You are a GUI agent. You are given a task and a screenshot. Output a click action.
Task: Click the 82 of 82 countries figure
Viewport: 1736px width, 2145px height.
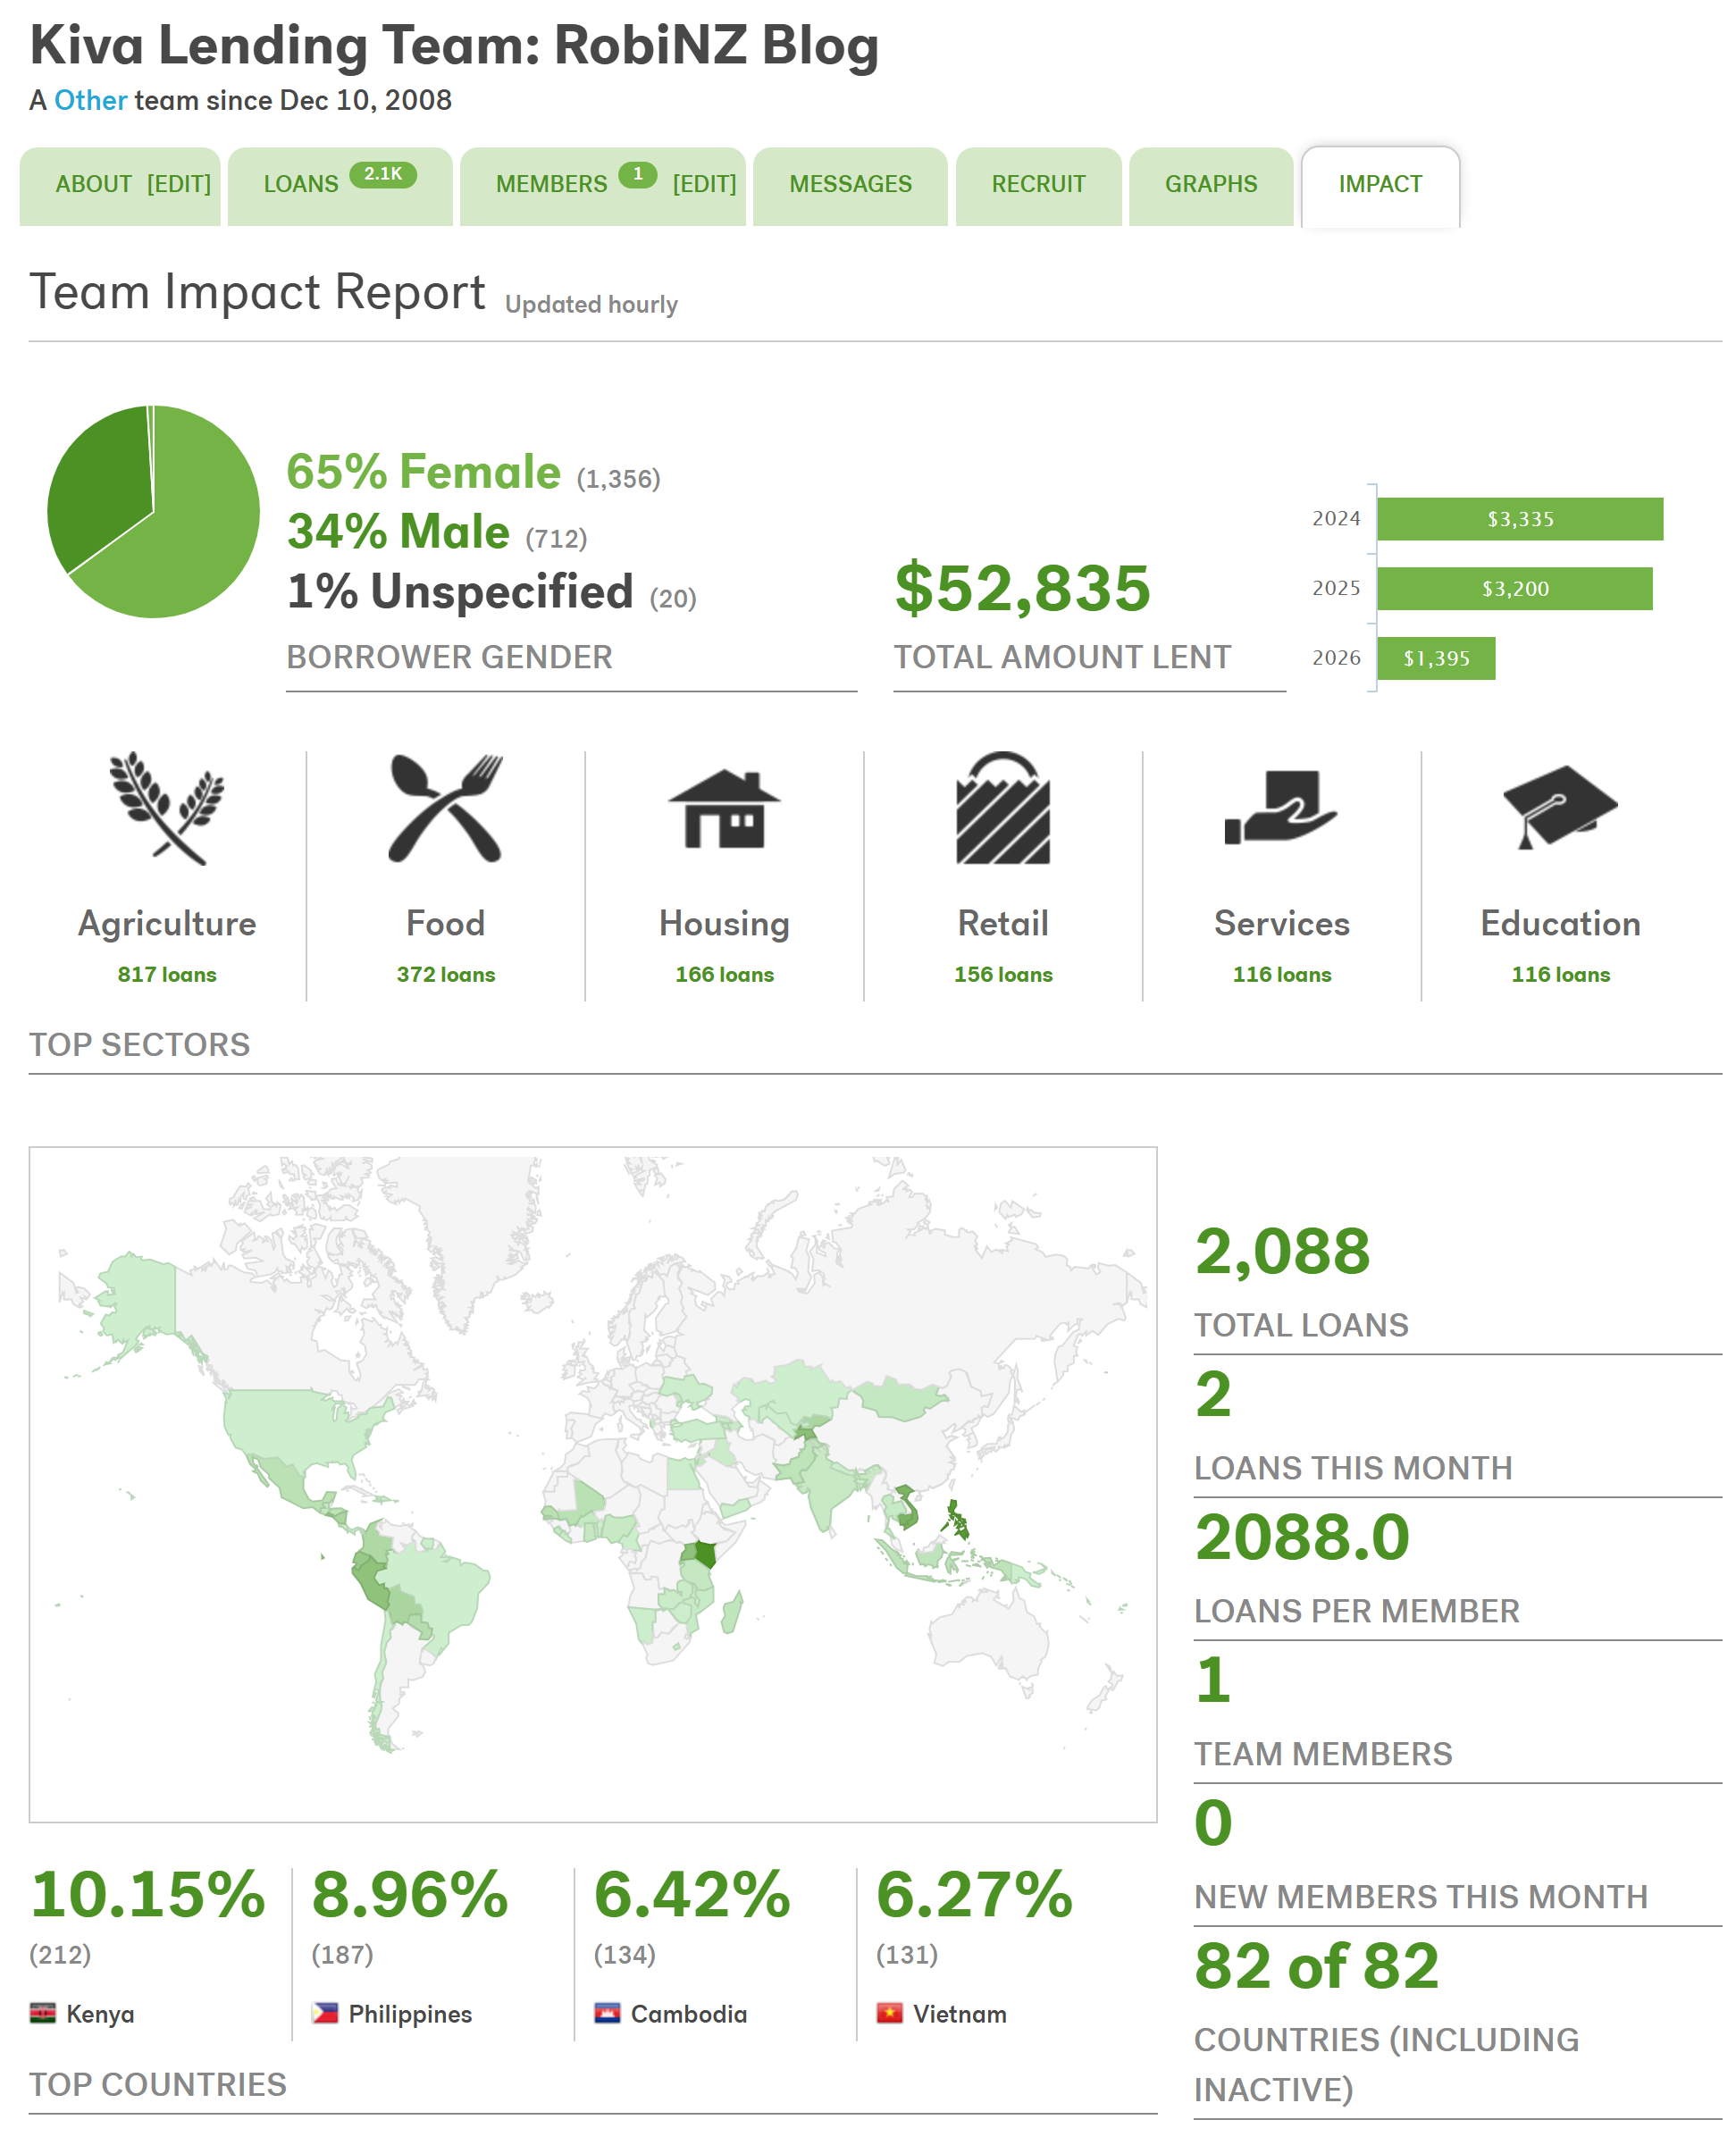(x=1316, y=1966)
